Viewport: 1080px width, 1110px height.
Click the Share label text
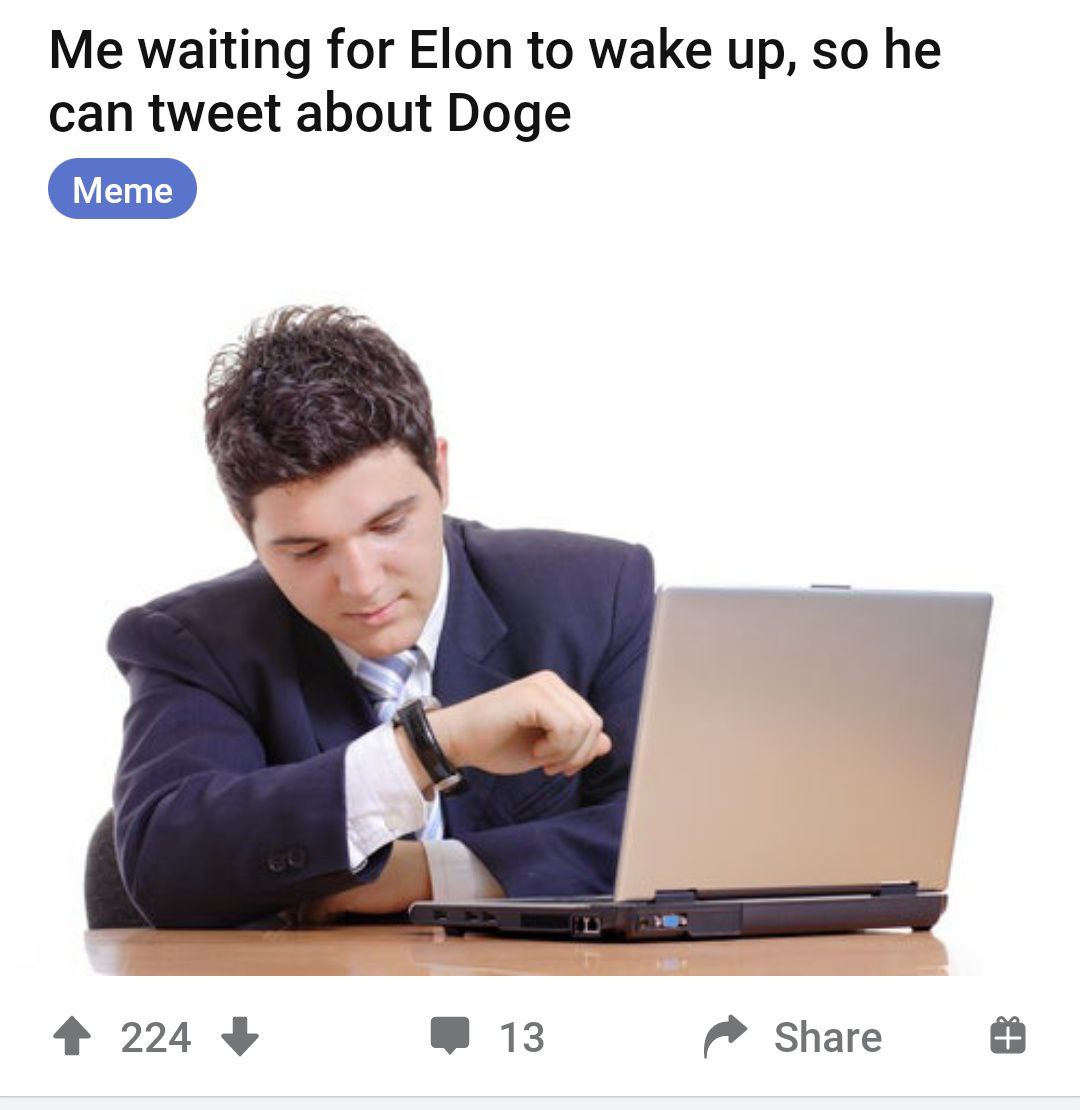[828, 1038]
